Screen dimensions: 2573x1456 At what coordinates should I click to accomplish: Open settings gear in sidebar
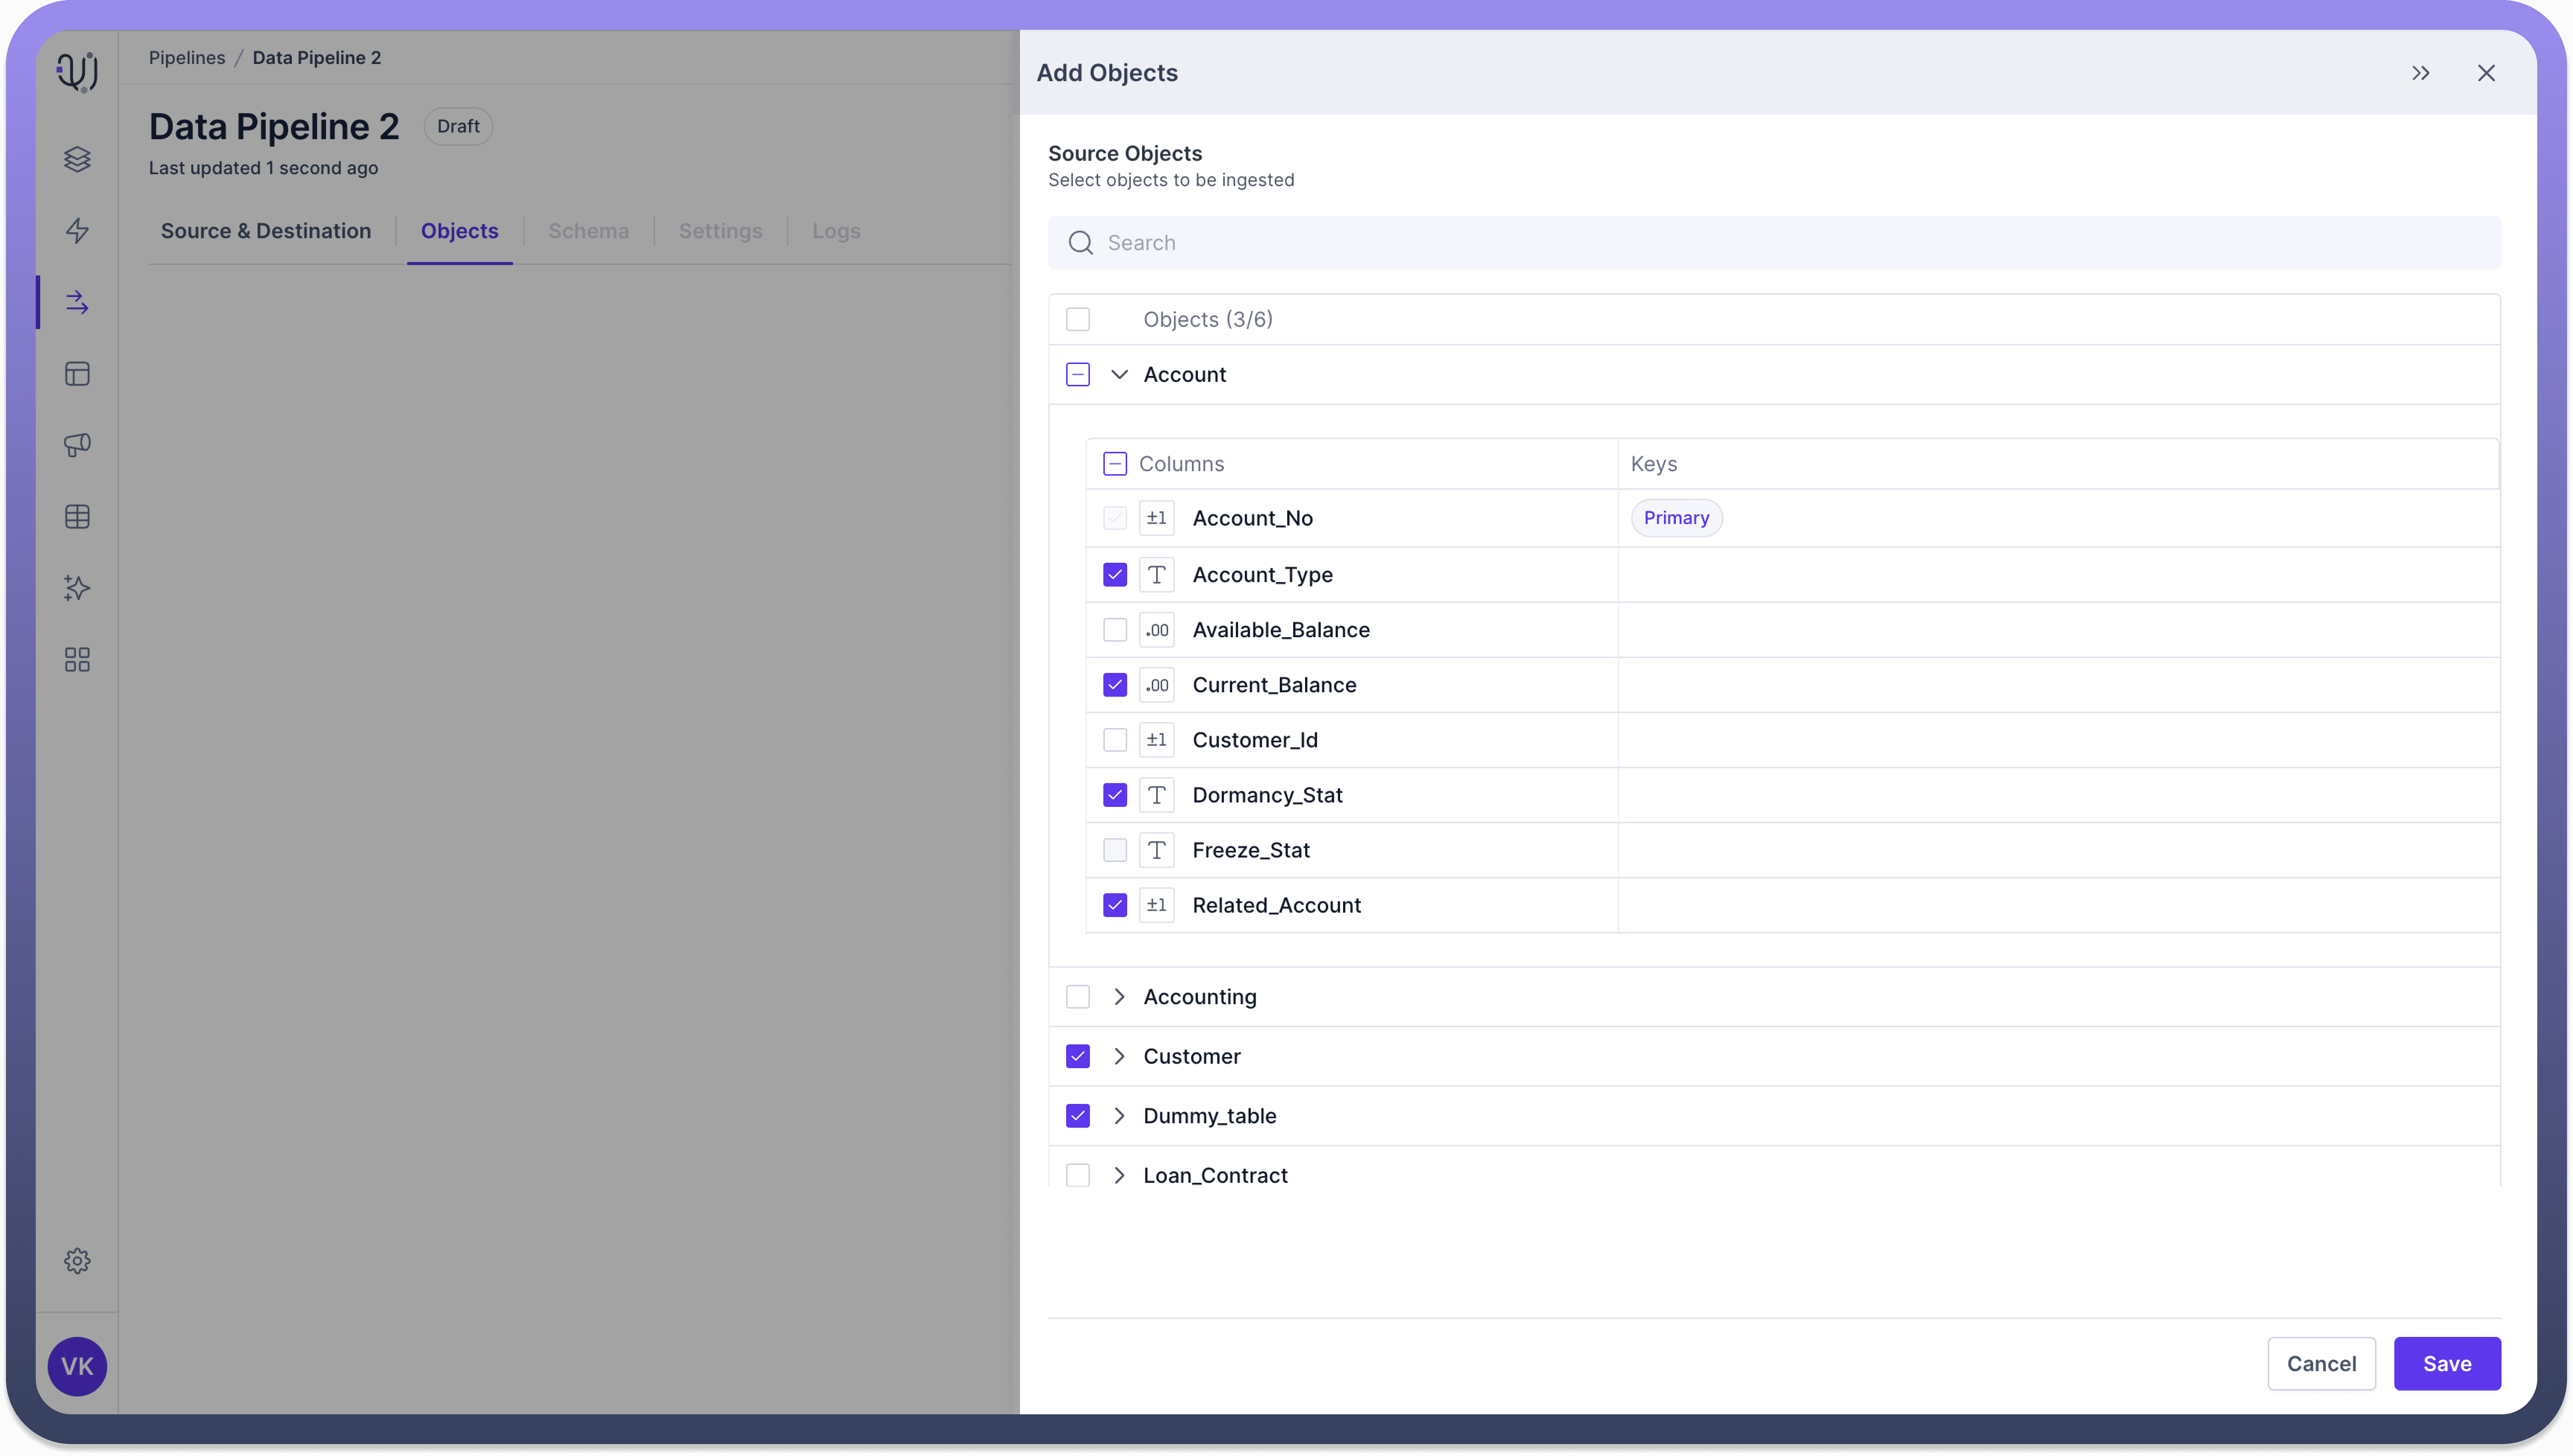[77, 1261]
